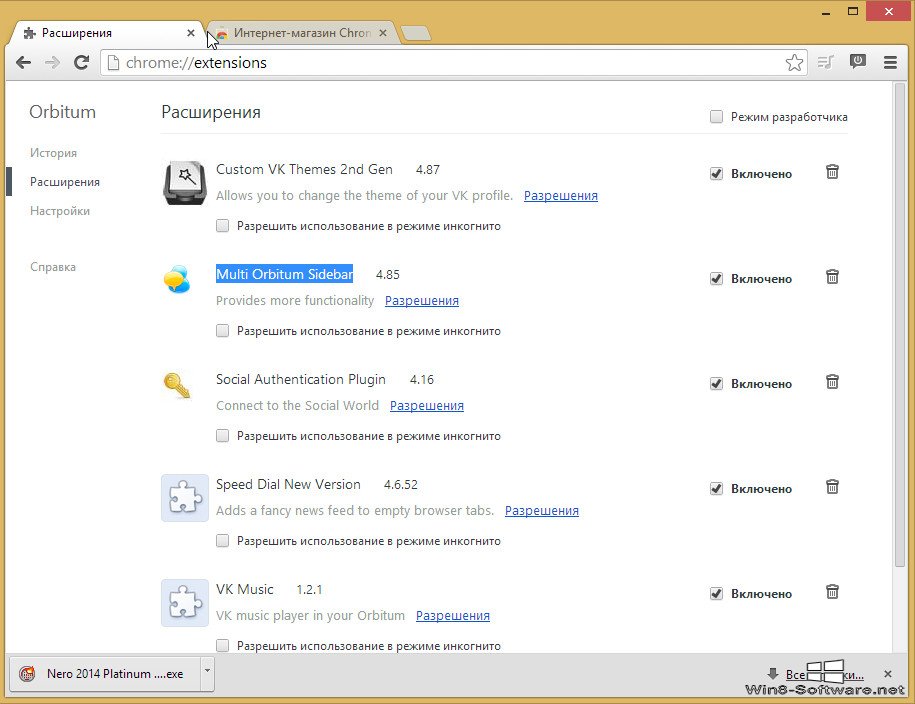Click version number 4.6.52
The image size is (915, 704).
[401, 485]
